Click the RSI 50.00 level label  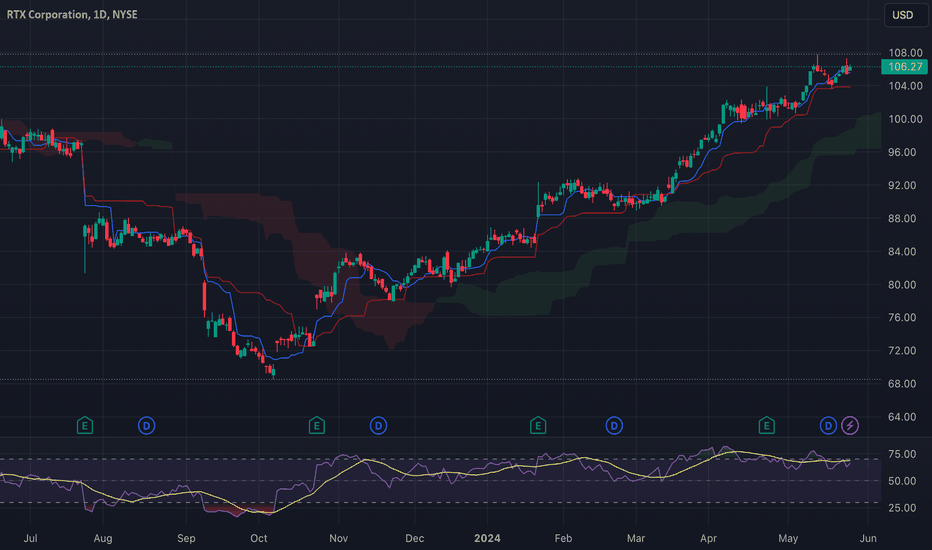click(x=902, y=481)
